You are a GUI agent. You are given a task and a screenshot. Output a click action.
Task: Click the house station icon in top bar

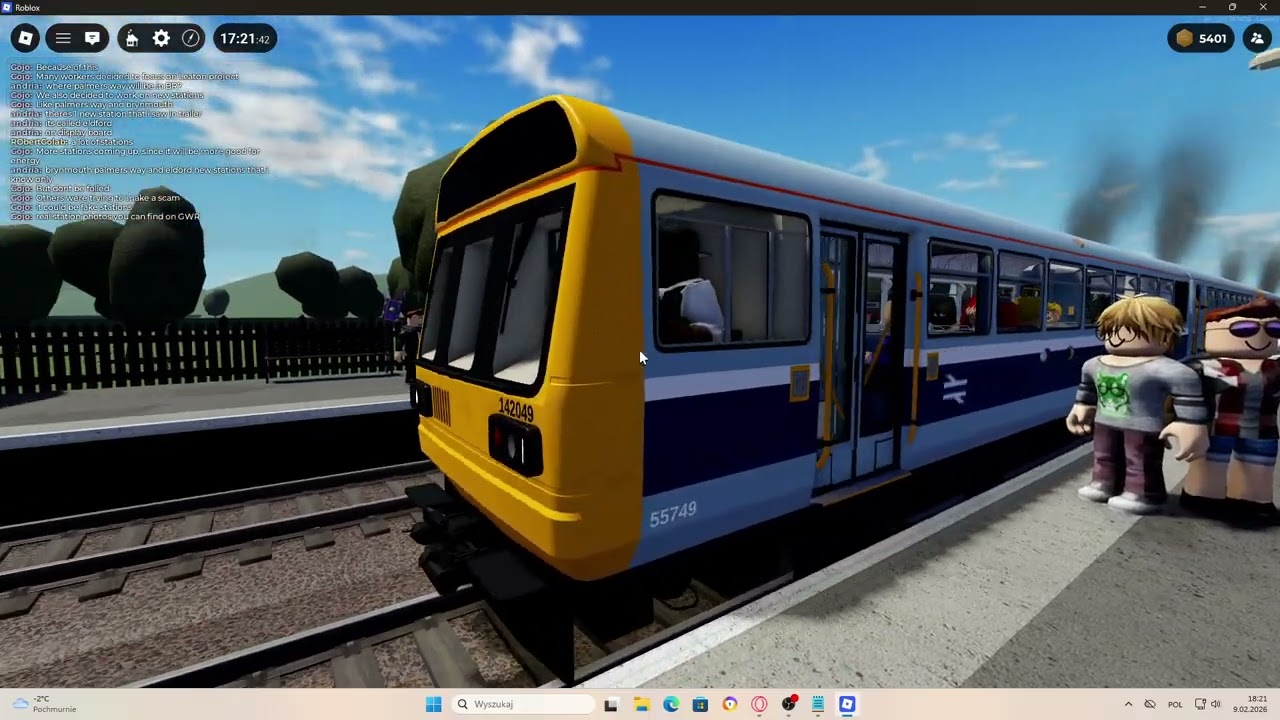click(x=132, y=39)
